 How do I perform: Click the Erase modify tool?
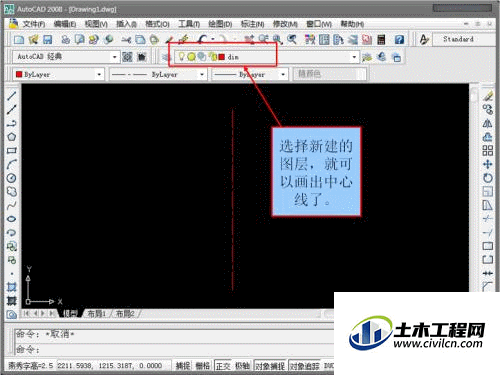(488, 96)
